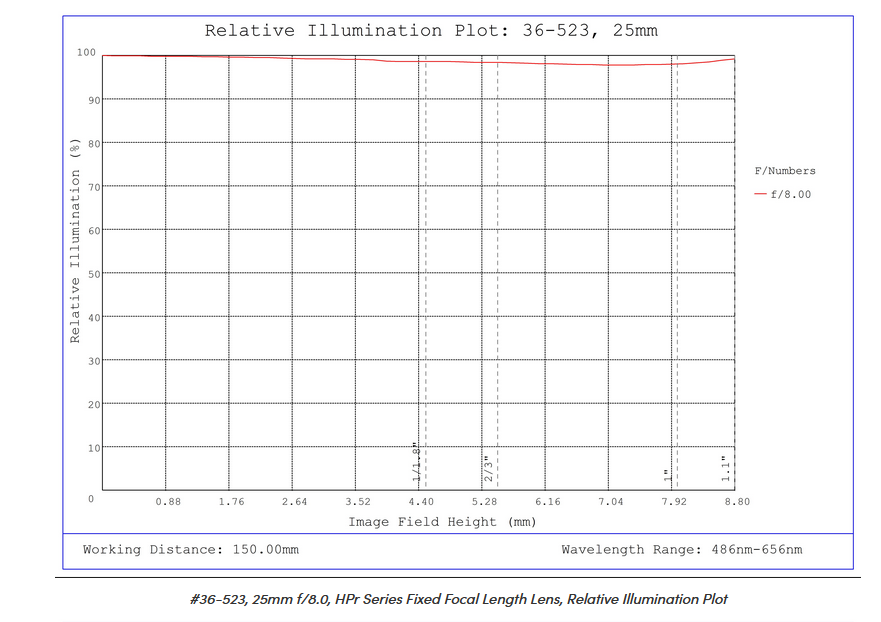Click the 0.88 x-axis tick label
The image size is (881, 622).
(168, 501)
